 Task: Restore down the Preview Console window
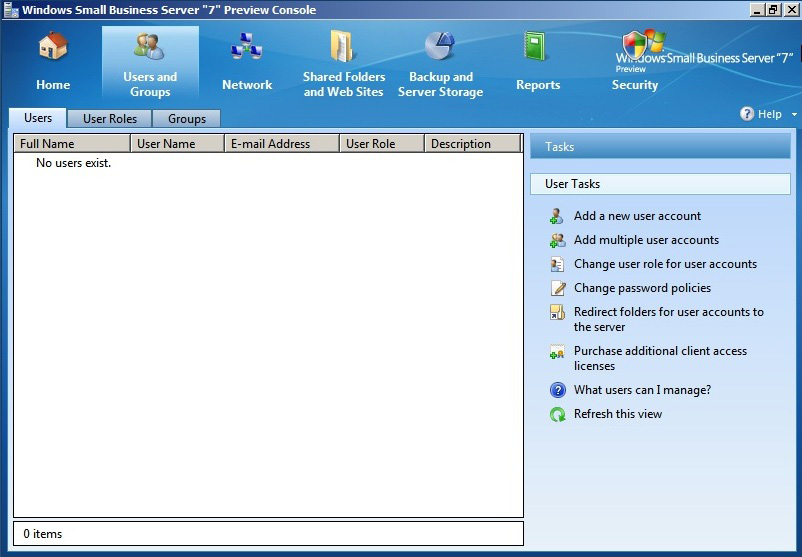click(x=773, y=9)
